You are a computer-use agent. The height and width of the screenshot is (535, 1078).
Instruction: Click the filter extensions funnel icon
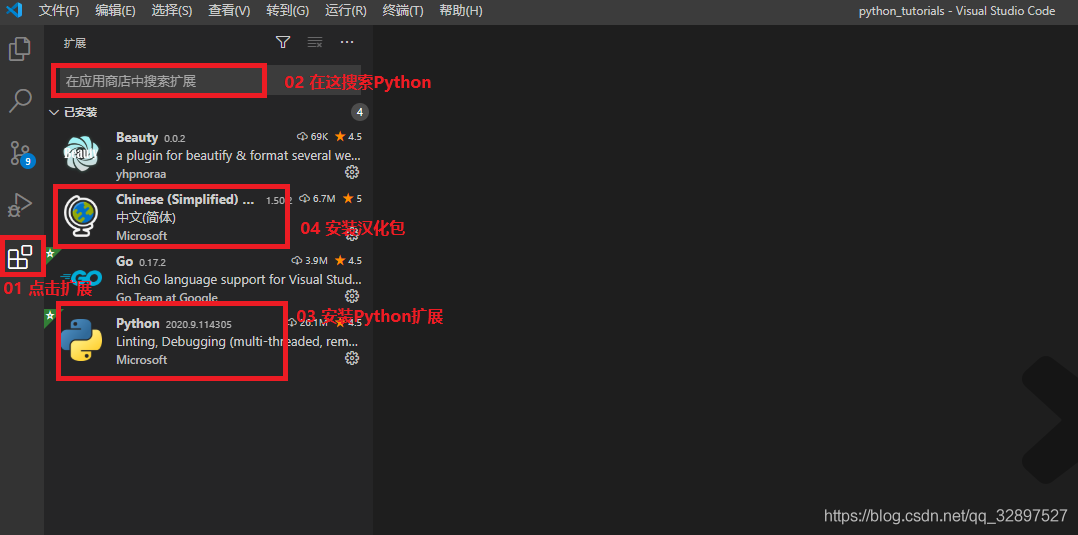coord(283,43)
